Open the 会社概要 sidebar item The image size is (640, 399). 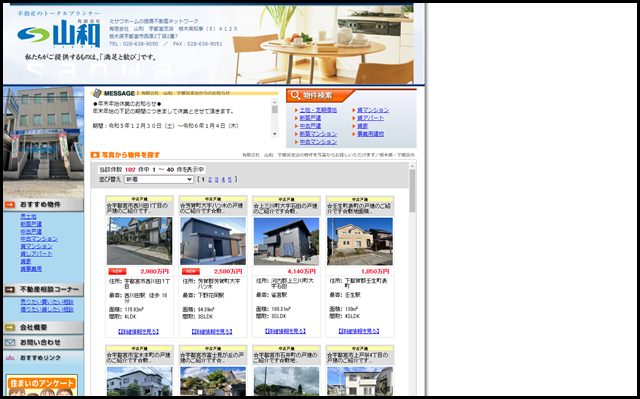coord(43,328)
